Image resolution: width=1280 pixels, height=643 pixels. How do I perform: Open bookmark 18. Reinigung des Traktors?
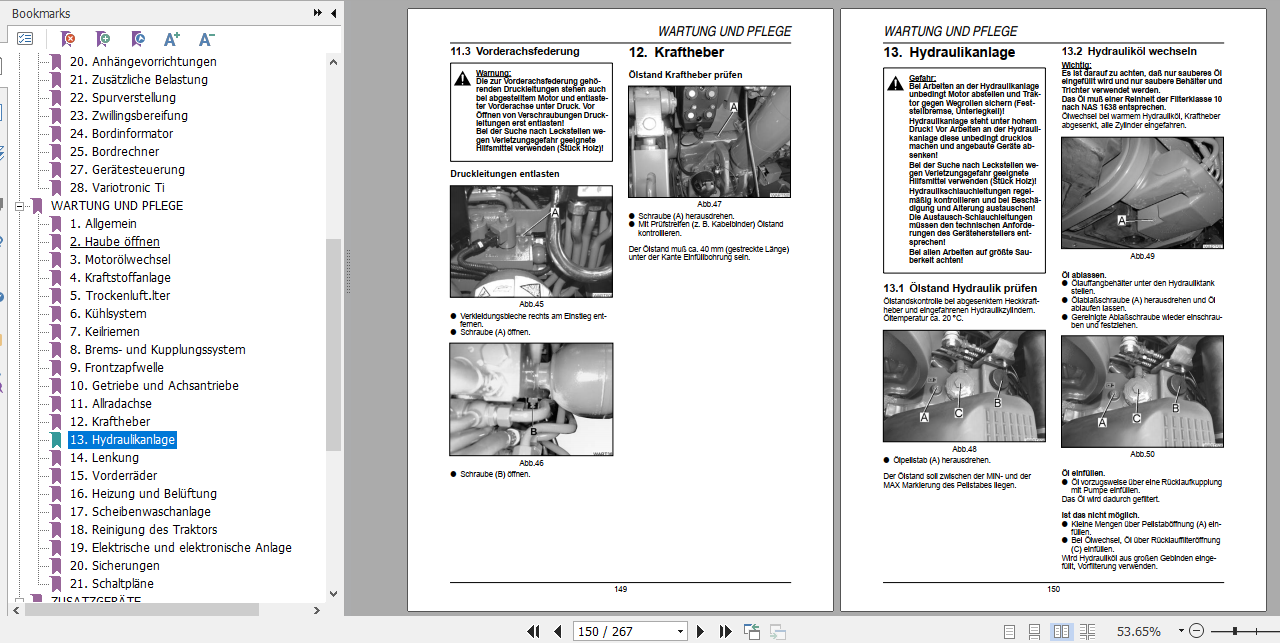(141, 530)
